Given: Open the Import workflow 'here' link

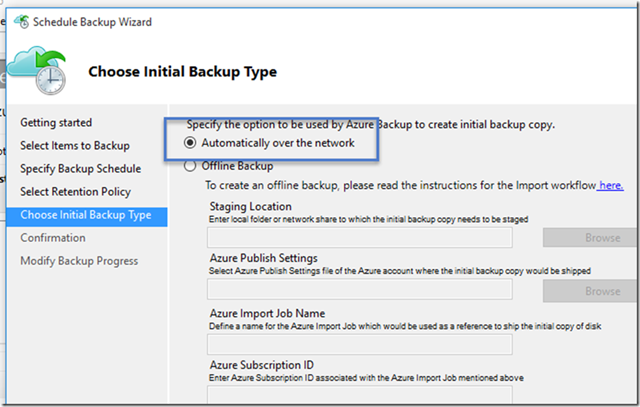Looking at the screenshot, I should (611, 185).
